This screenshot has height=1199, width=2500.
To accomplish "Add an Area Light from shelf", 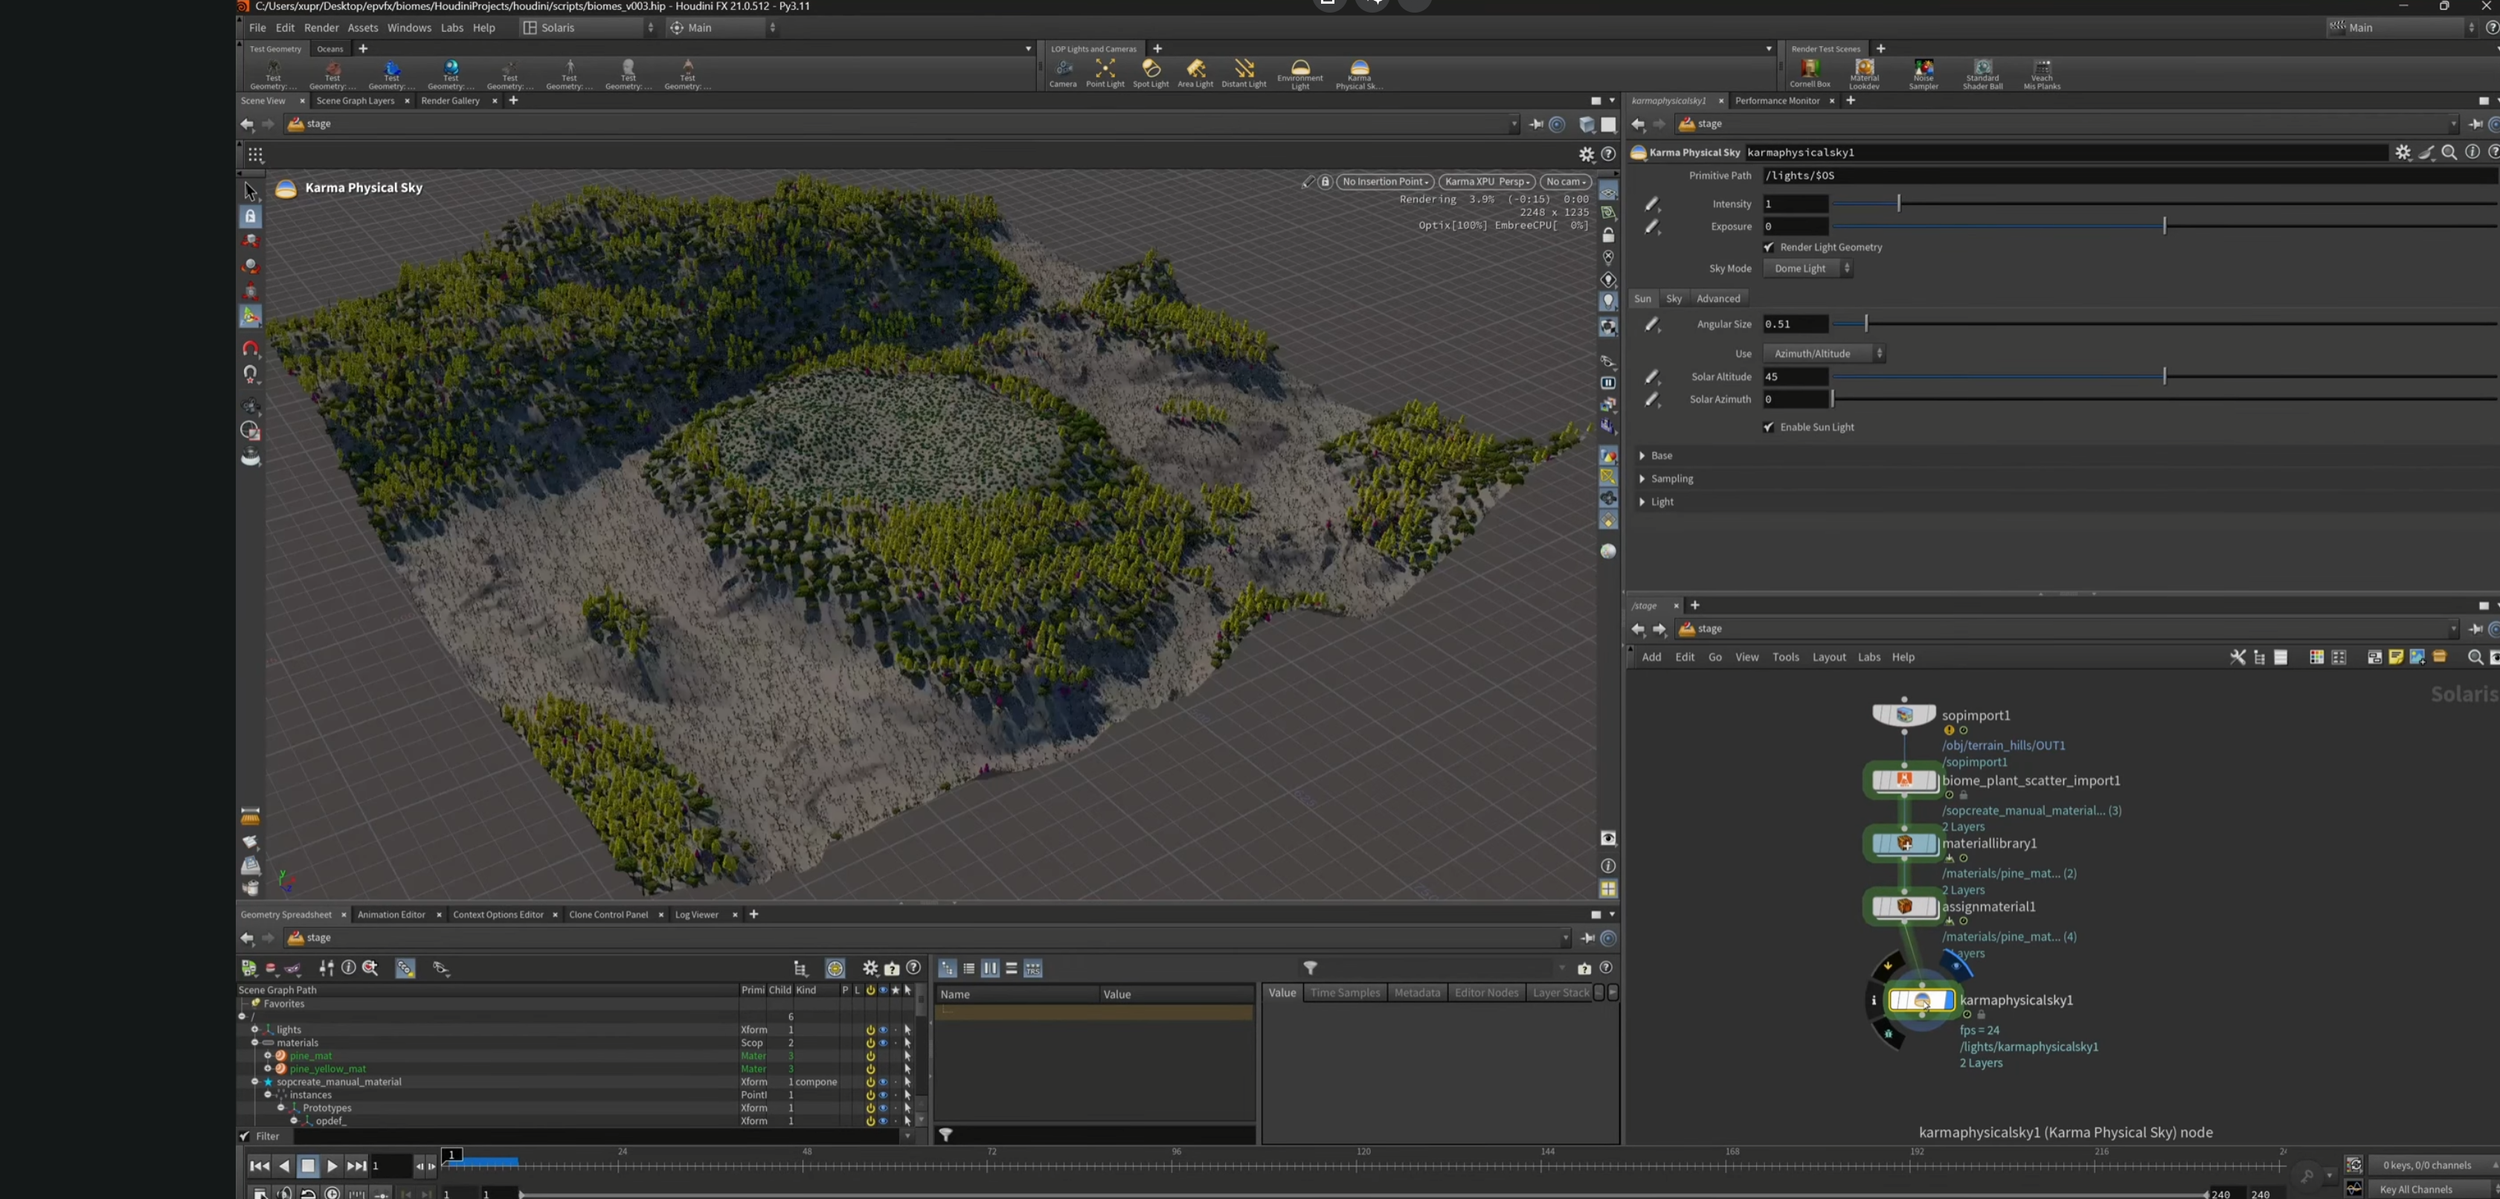I will (1195, 71).
